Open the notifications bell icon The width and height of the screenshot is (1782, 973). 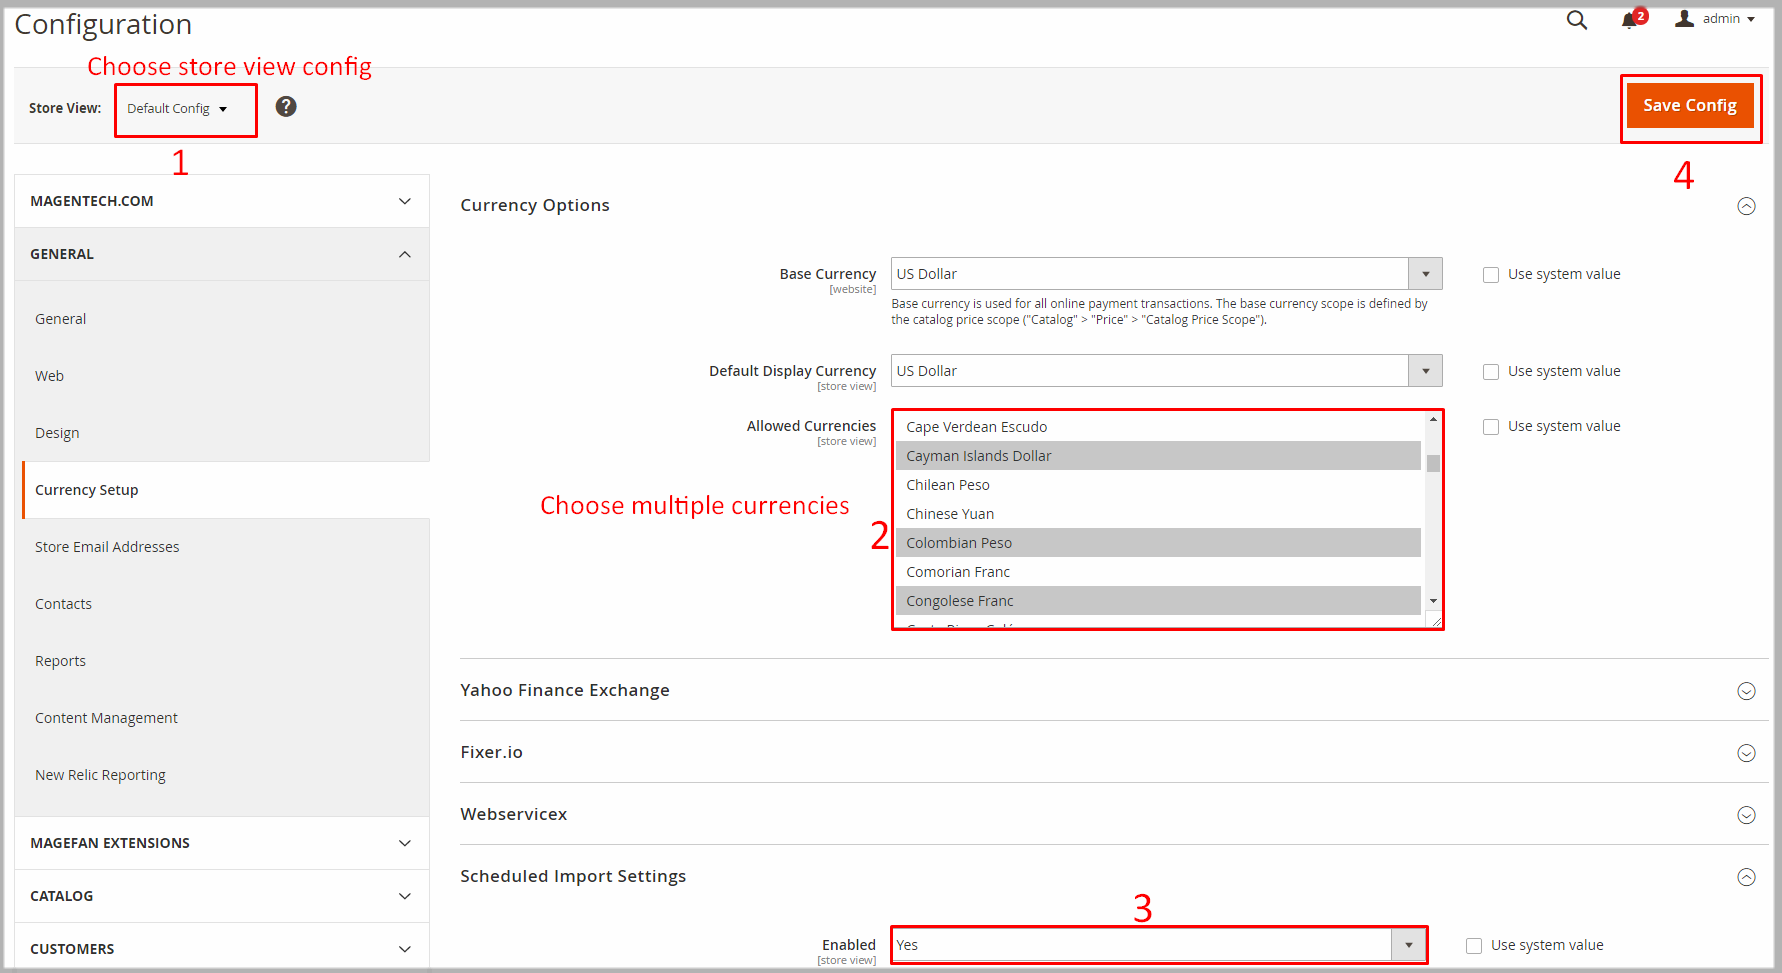click(1629, 21)
